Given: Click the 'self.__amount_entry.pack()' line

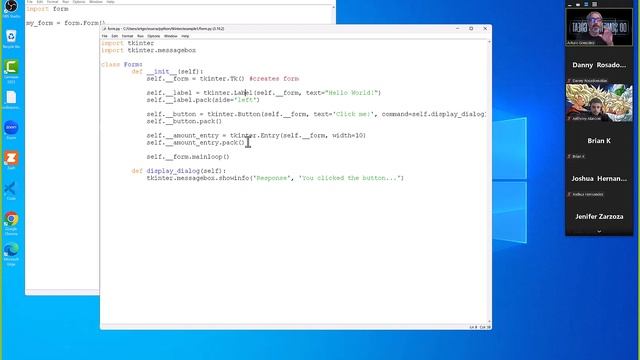Looking at the screenshot, I should pos(196,142).
